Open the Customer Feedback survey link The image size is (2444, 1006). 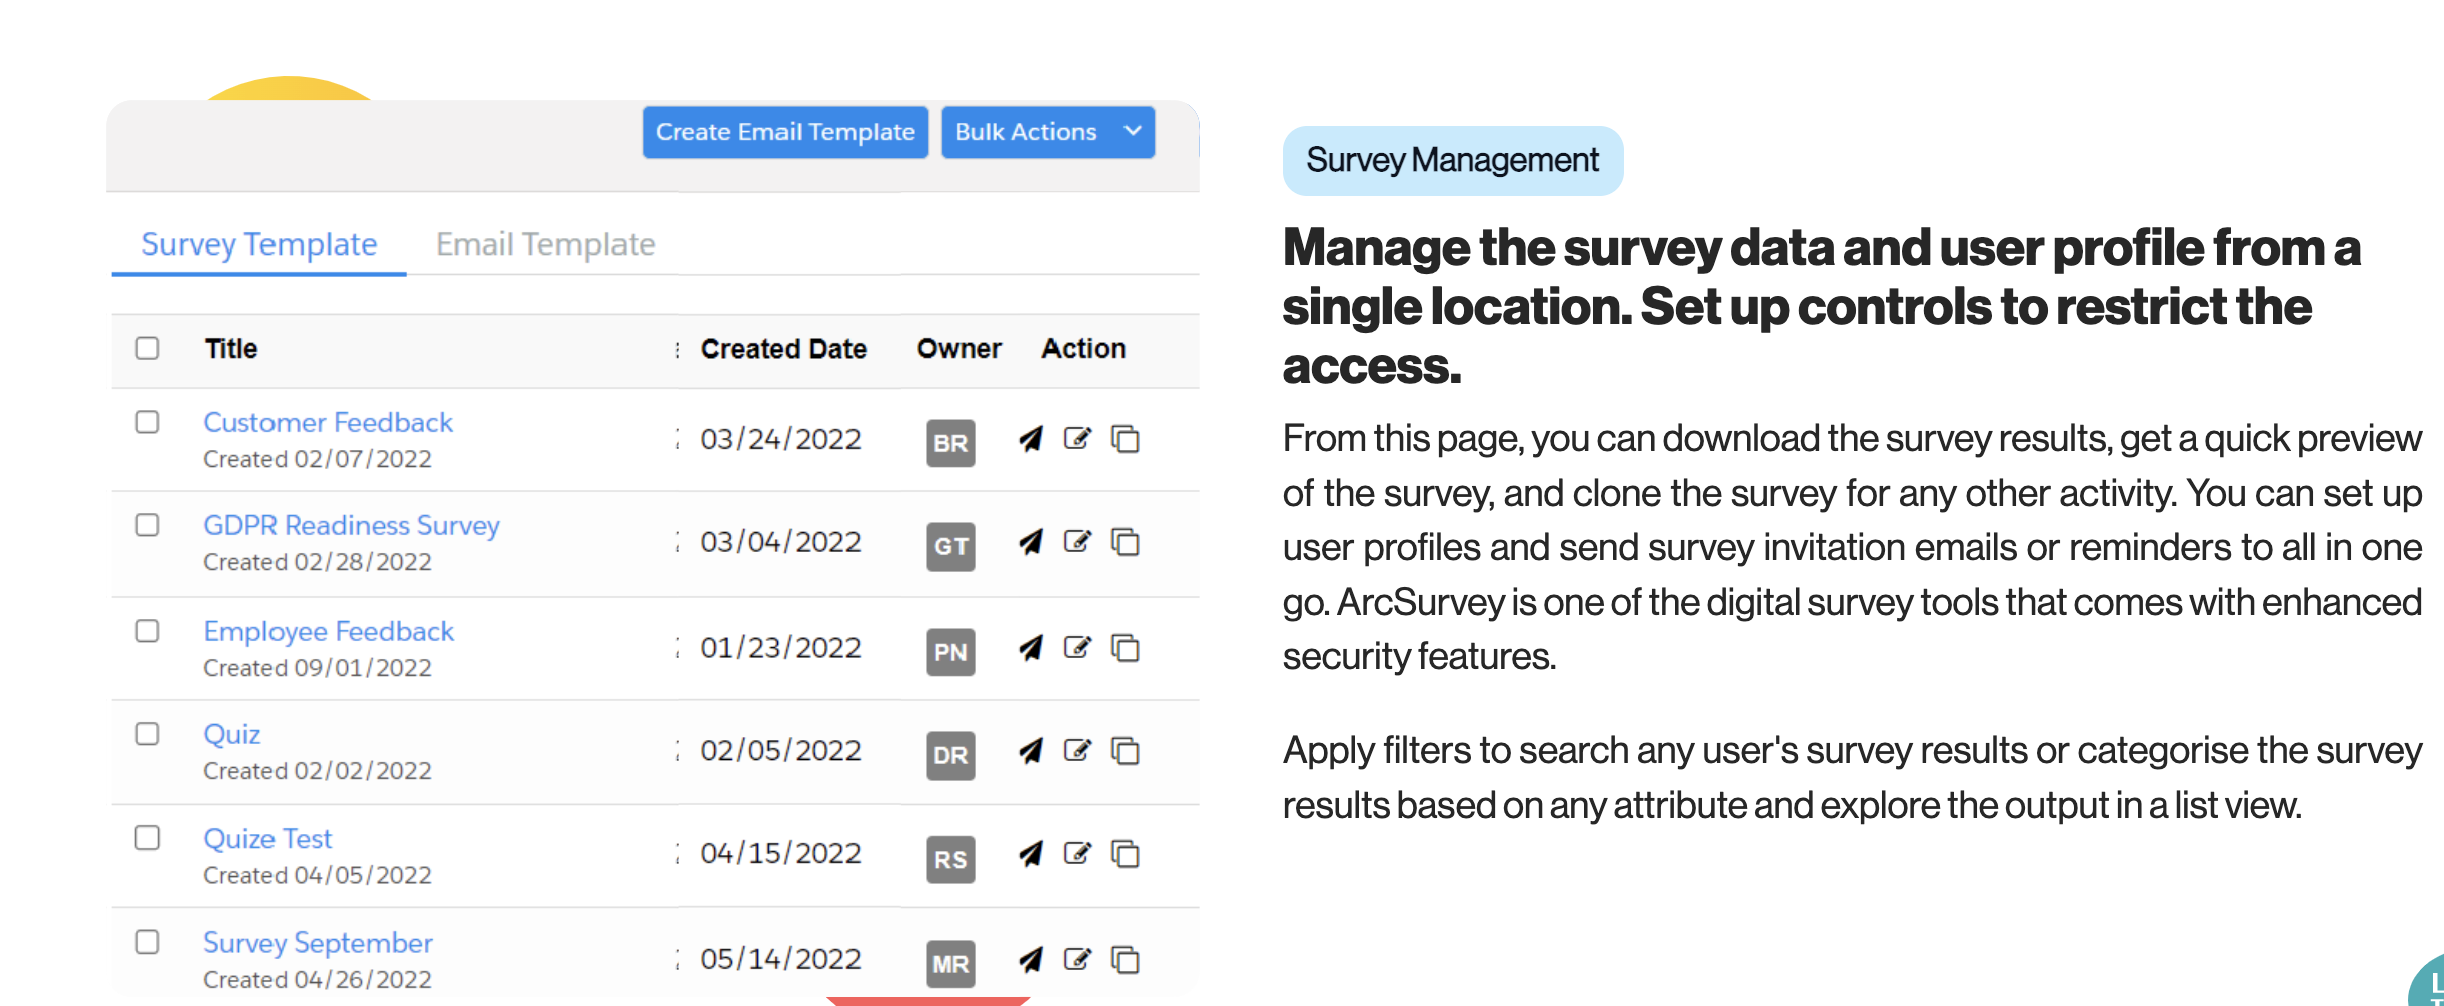tap(328, 422)
